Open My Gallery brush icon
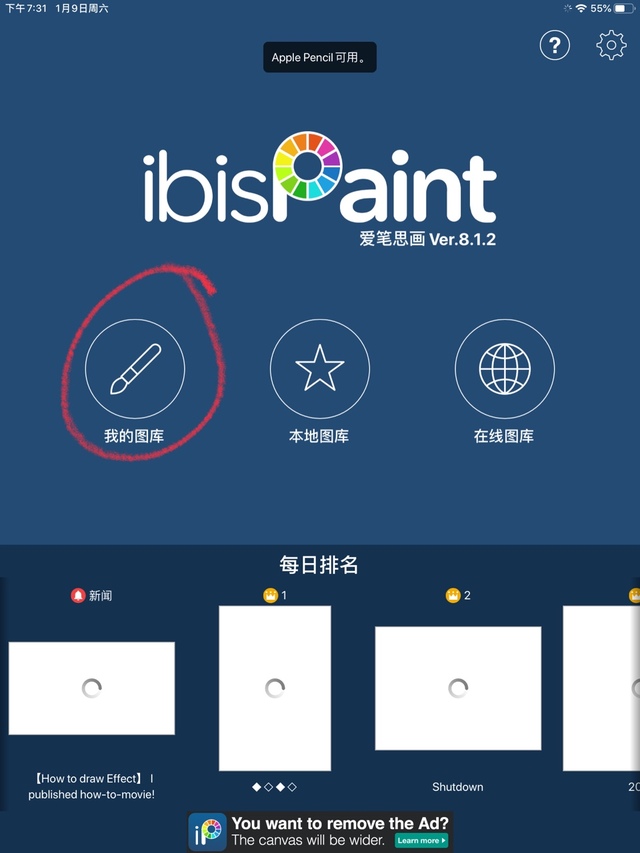 pyautogui.click(x=135, y=369)
